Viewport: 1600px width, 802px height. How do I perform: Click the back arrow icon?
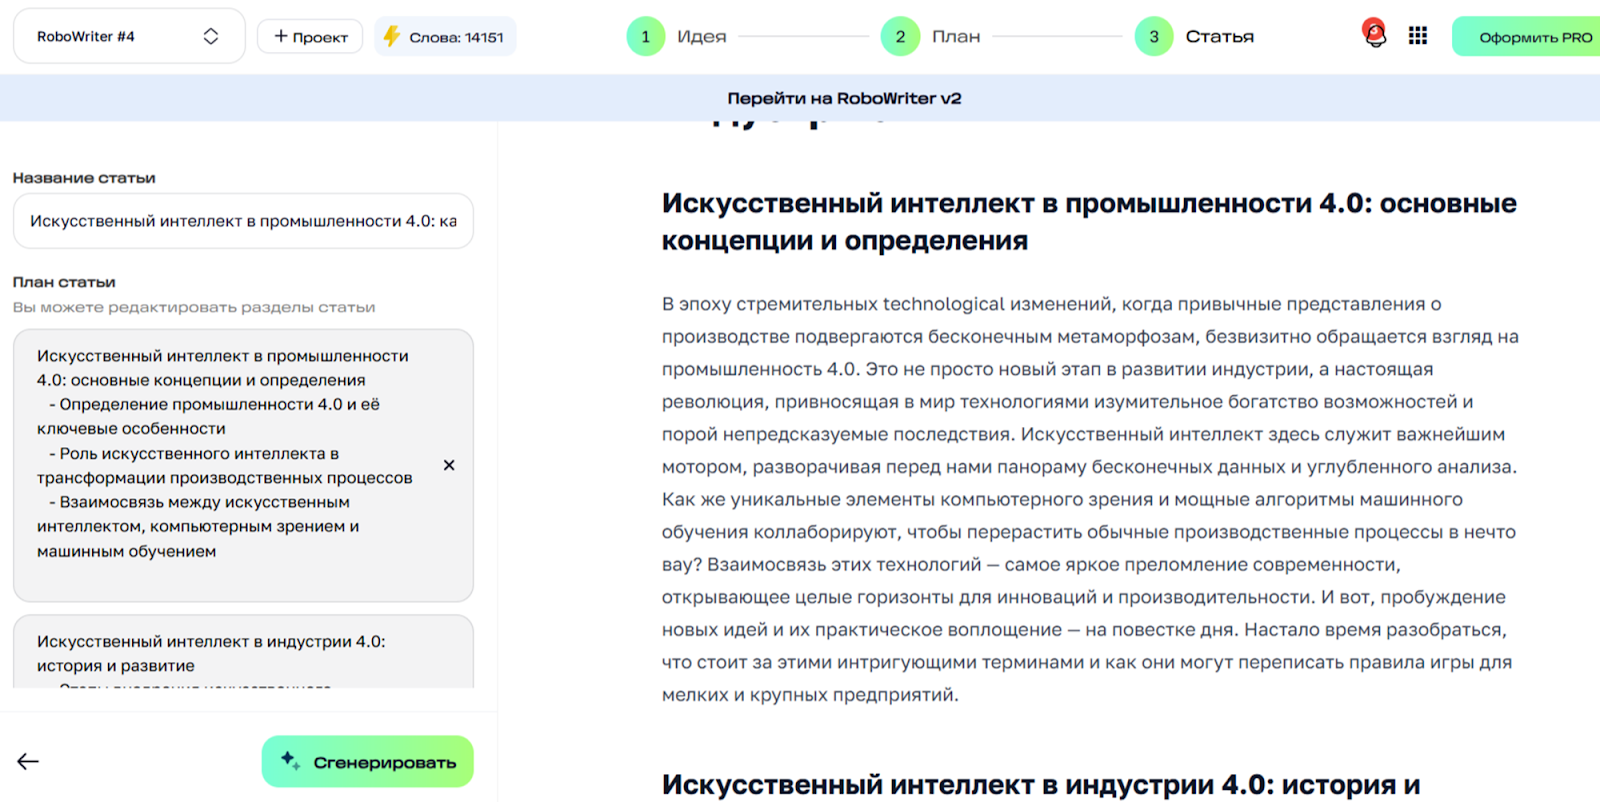pyautogui.click(x=28, y=762)
